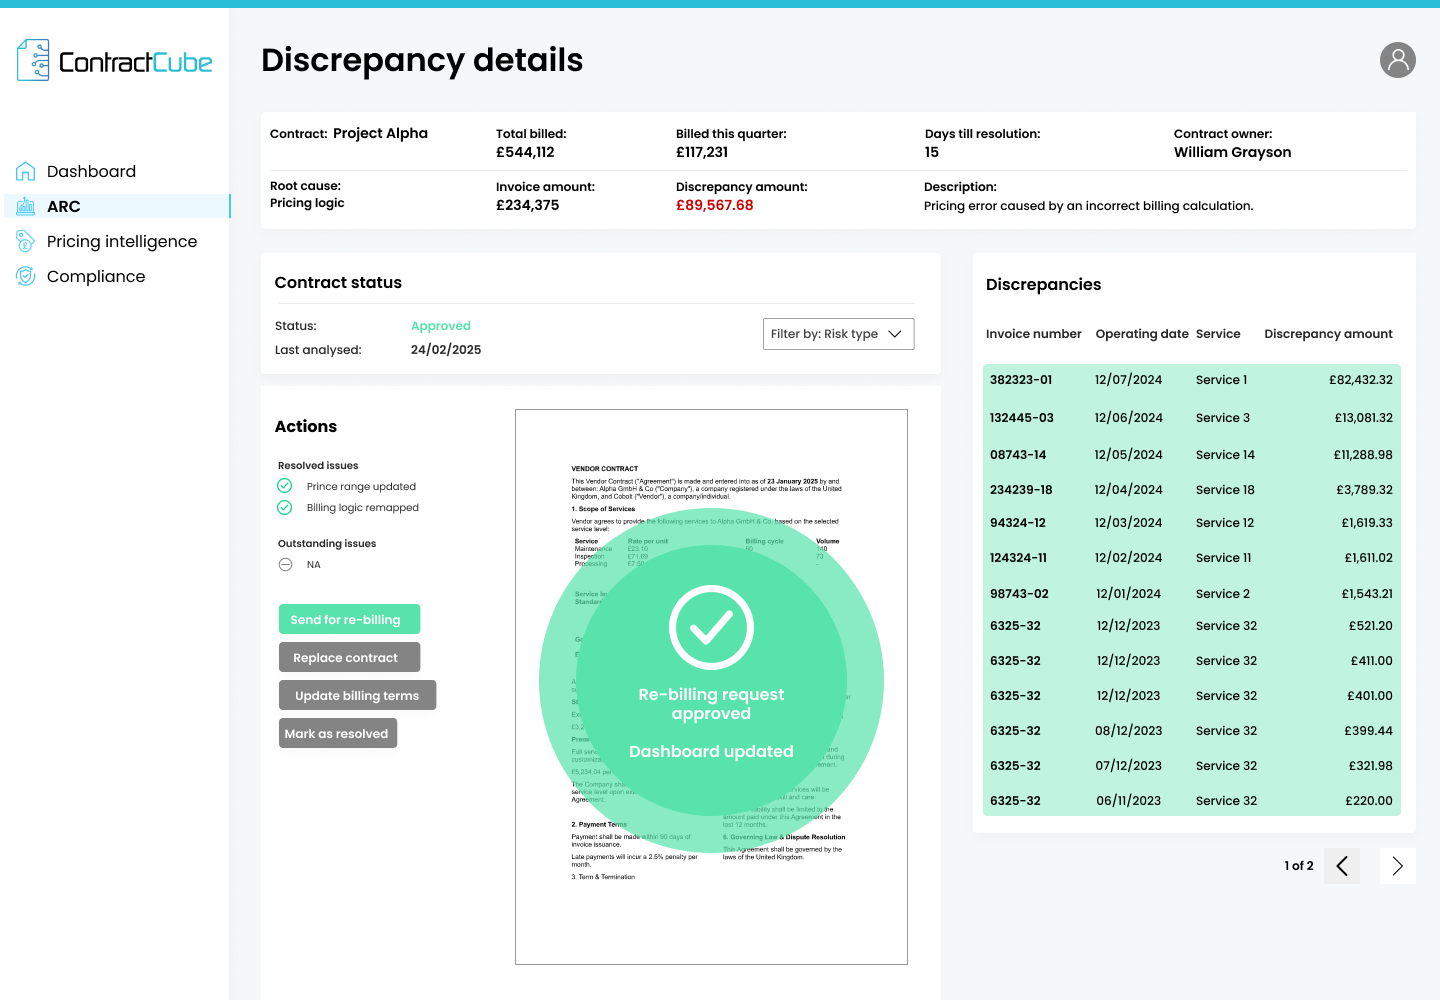Image resolution: width=1440 pixels, height=1000 pixels.
Task: Click the Pricing intelligence icon
Action: pyautogui.click(x=26, y=241)
